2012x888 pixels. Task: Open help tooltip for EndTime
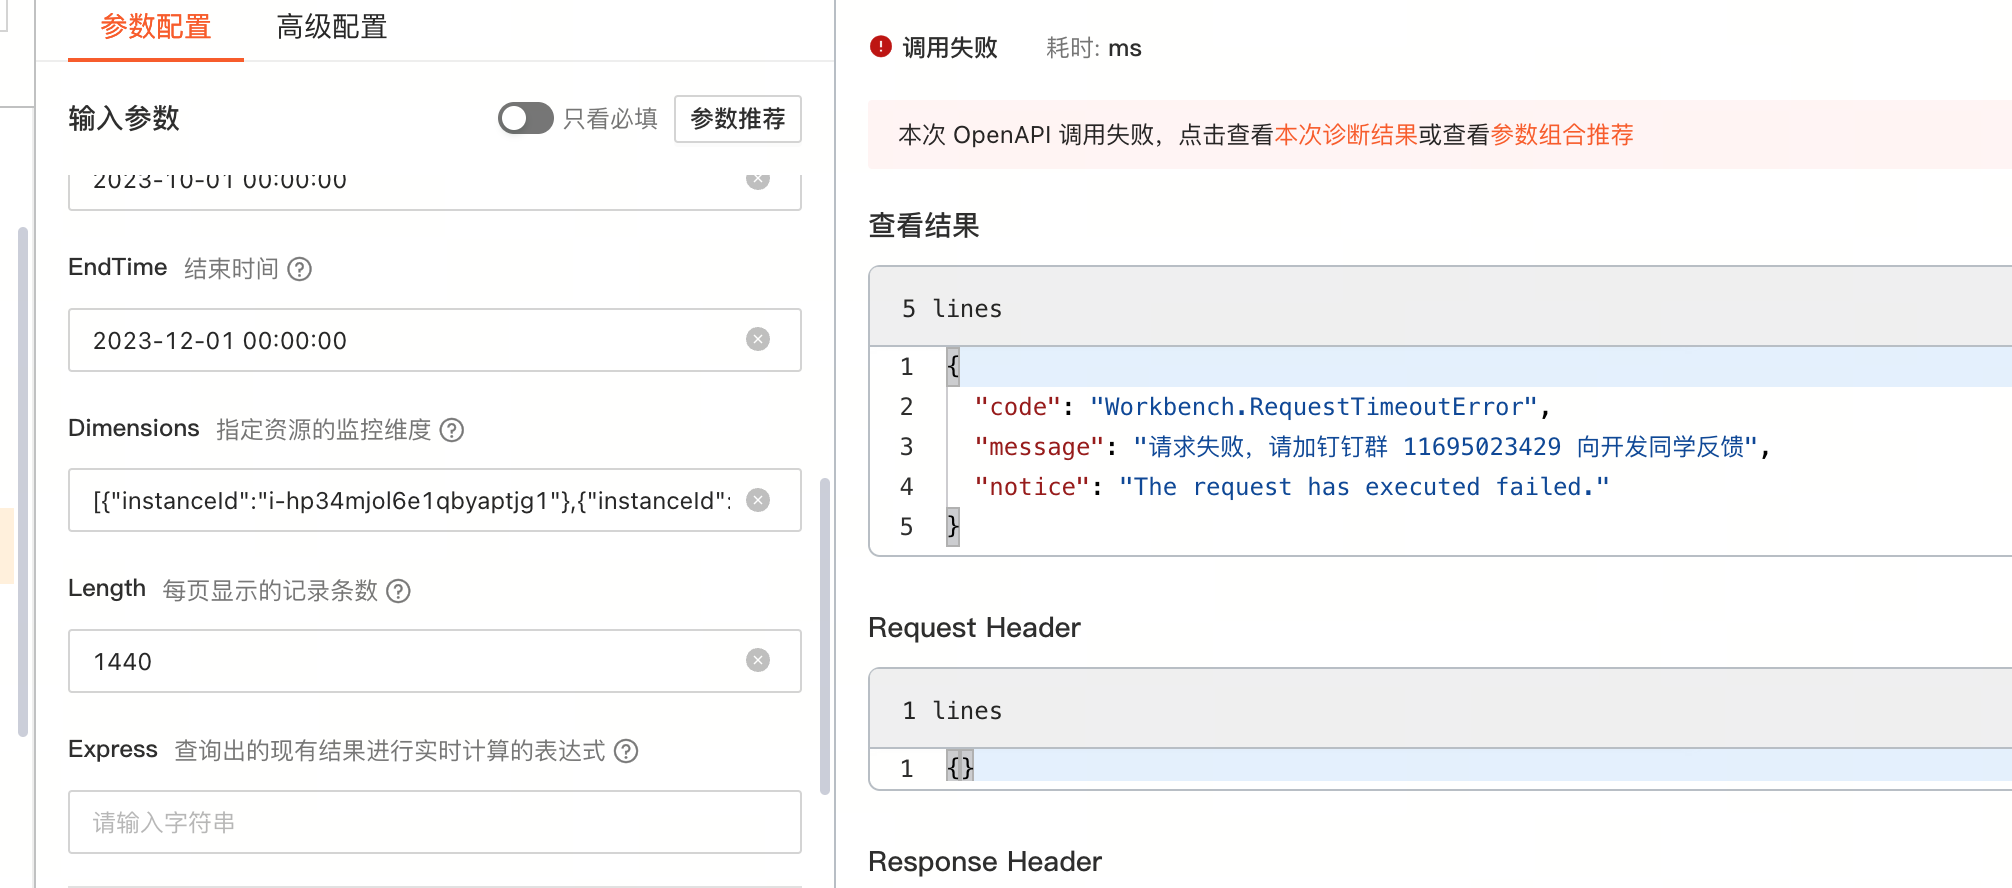[300, 269]
